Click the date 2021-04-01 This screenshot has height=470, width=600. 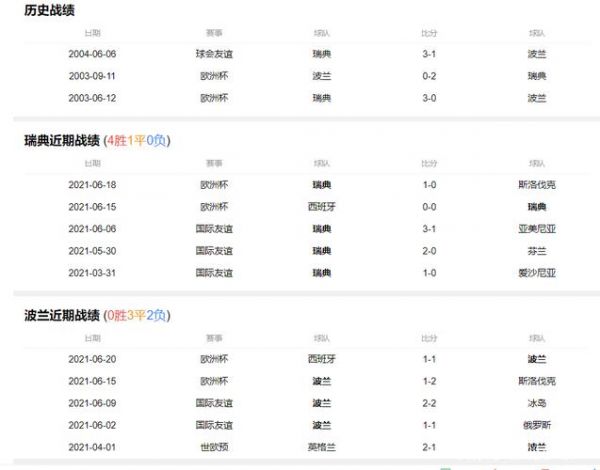pos(92,447)
